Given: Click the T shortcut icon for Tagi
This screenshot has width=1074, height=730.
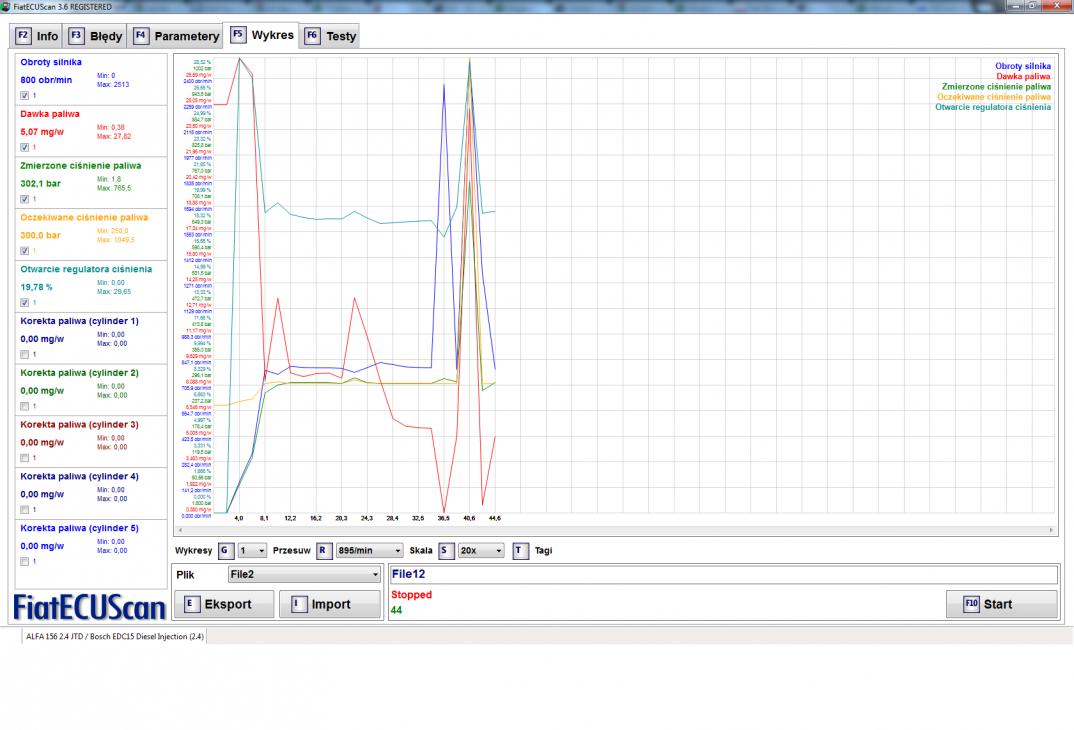Looking at the screenshot, I should (x=520, y=550).
